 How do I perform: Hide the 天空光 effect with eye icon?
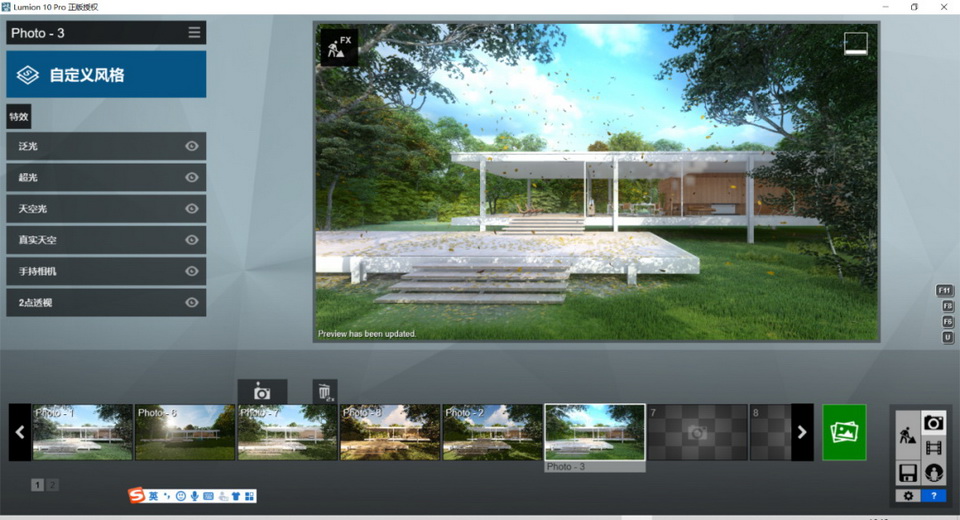tap(192, 208)
